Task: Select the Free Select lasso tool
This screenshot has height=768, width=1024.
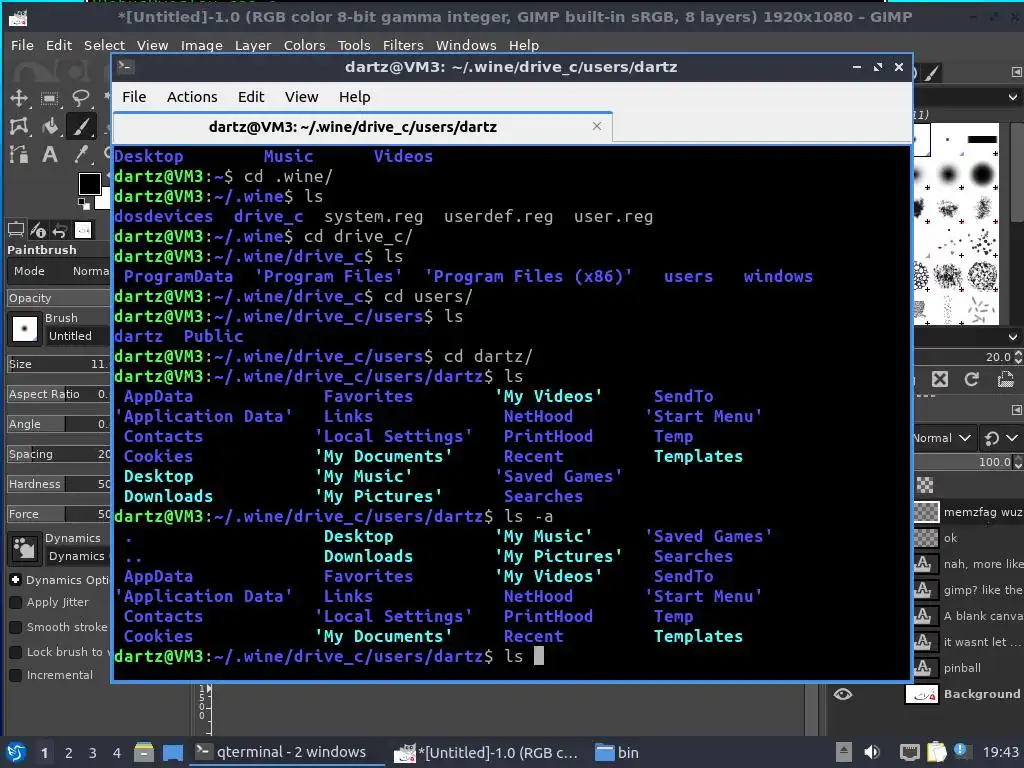Action: click(80, 98)
